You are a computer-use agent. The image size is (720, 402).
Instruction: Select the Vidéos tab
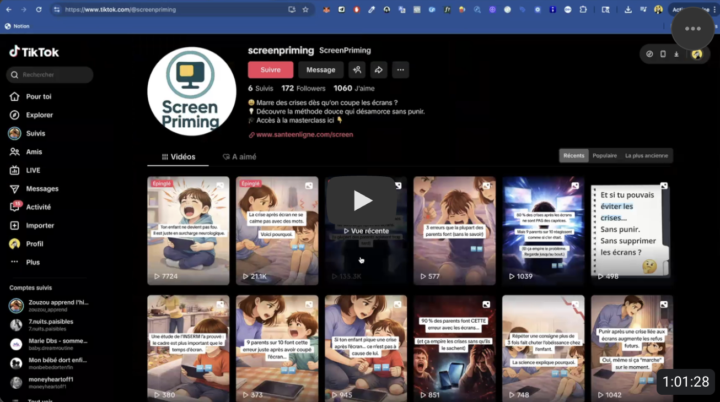(x=178, y=157)
